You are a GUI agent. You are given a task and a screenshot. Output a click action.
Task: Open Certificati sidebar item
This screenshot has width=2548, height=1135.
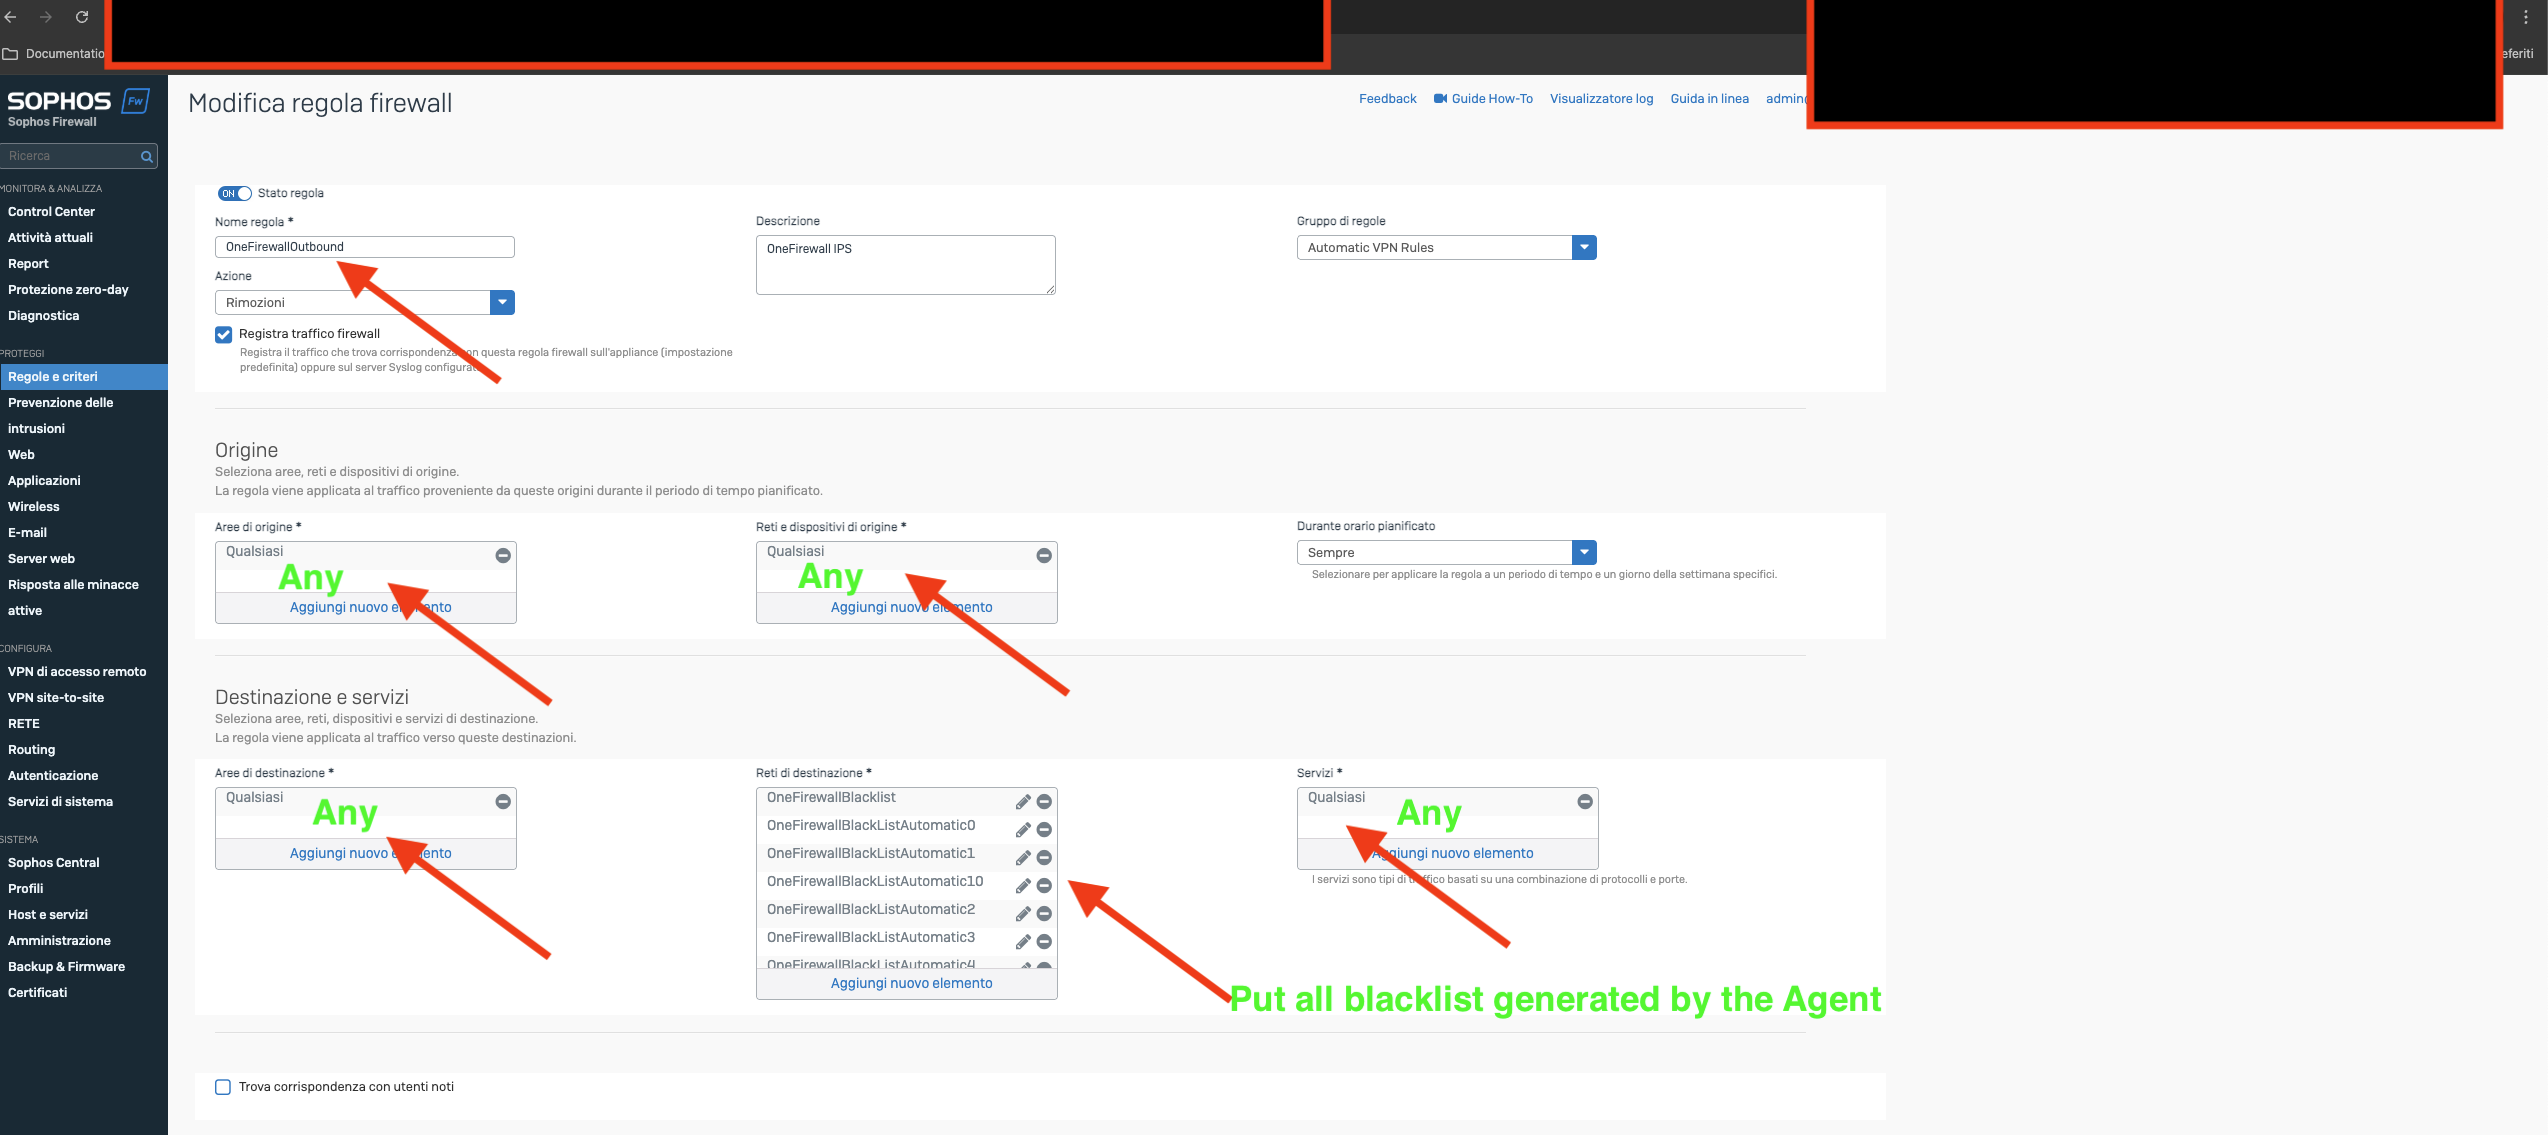[38, 993]
